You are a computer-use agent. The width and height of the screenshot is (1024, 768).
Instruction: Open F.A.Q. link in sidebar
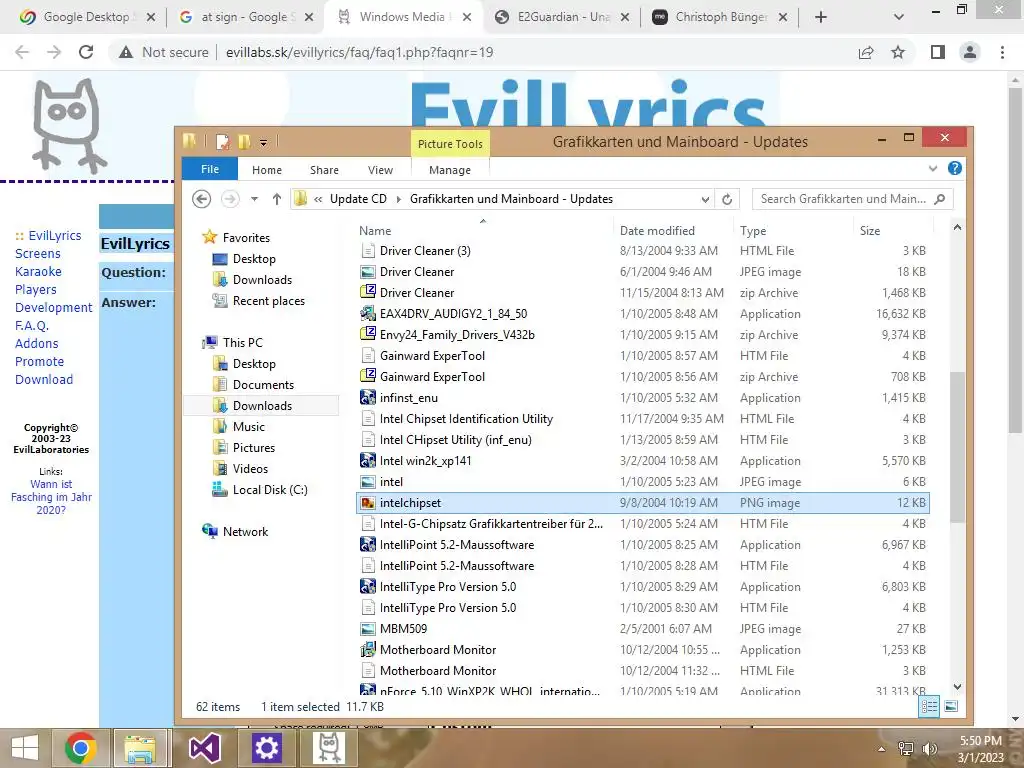pyautogui.click(x=32, y=325)
